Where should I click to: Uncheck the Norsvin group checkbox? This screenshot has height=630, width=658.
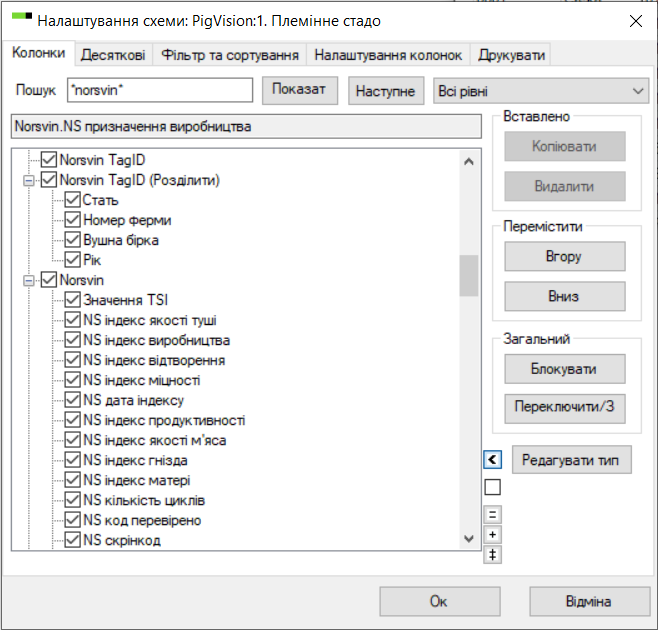tap(49, 280)
